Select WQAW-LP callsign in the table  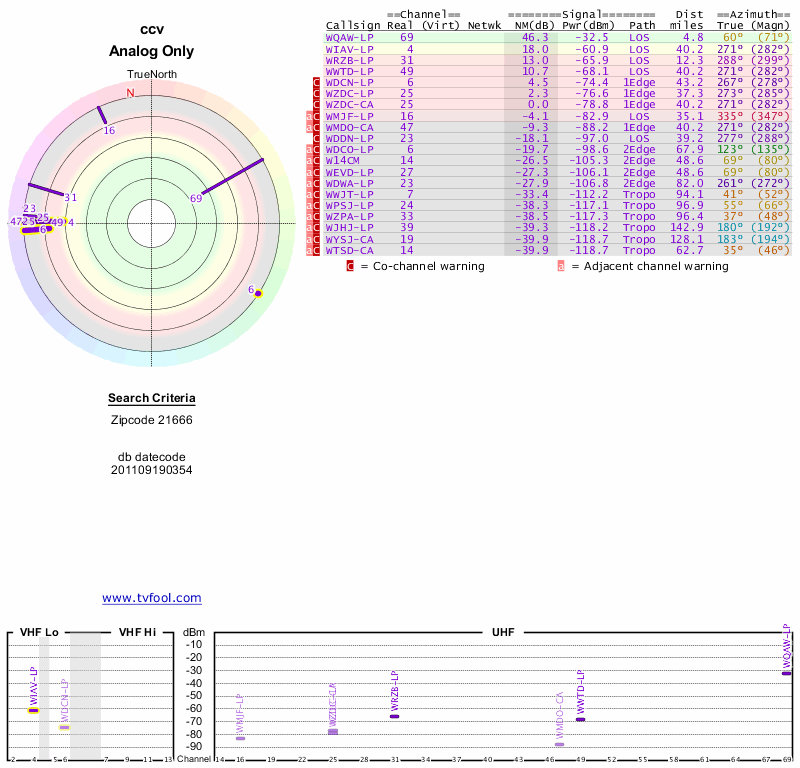coord(350,37)
